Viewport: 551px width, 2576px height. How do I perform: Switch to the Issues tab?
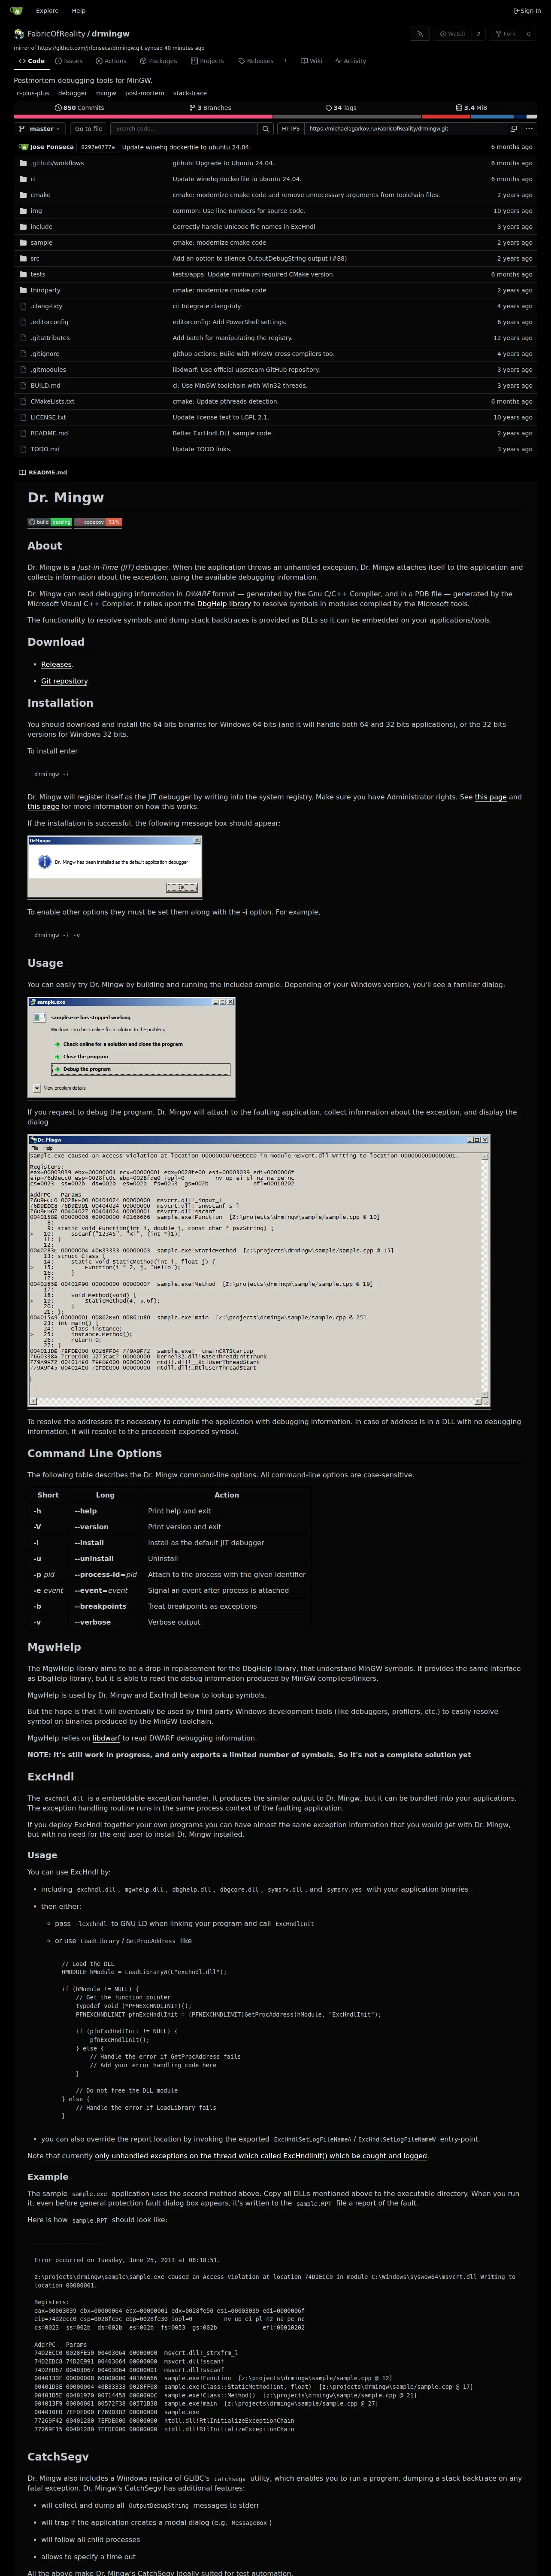pyautogui.click(x=69, y=61)
